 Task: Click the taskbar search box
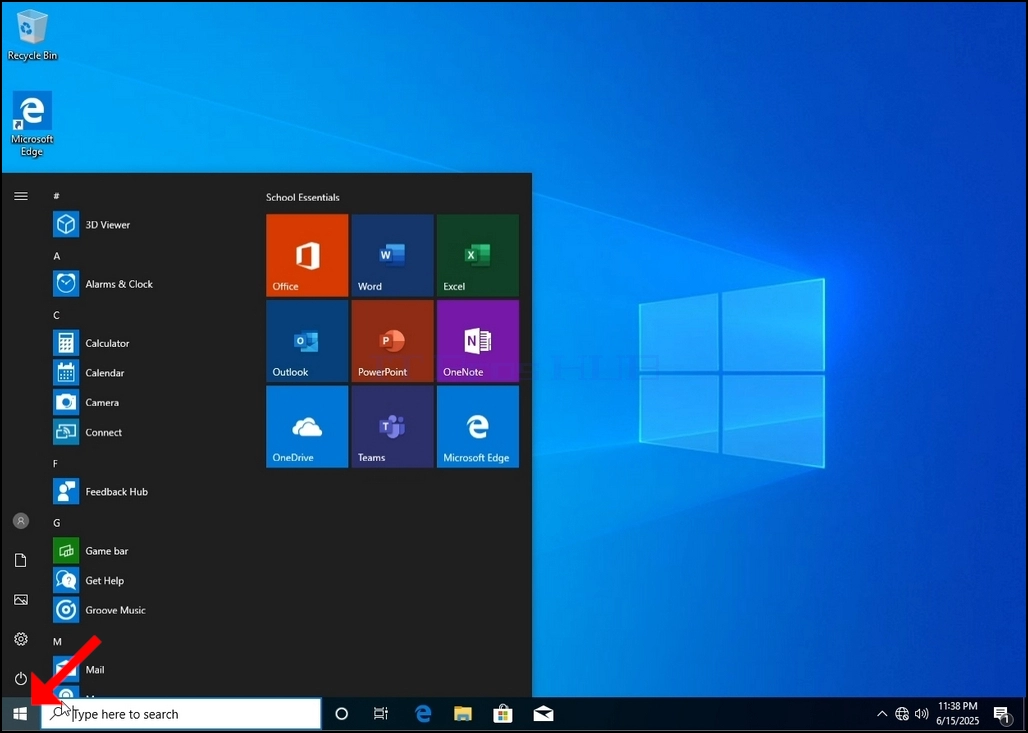point(181,714)
